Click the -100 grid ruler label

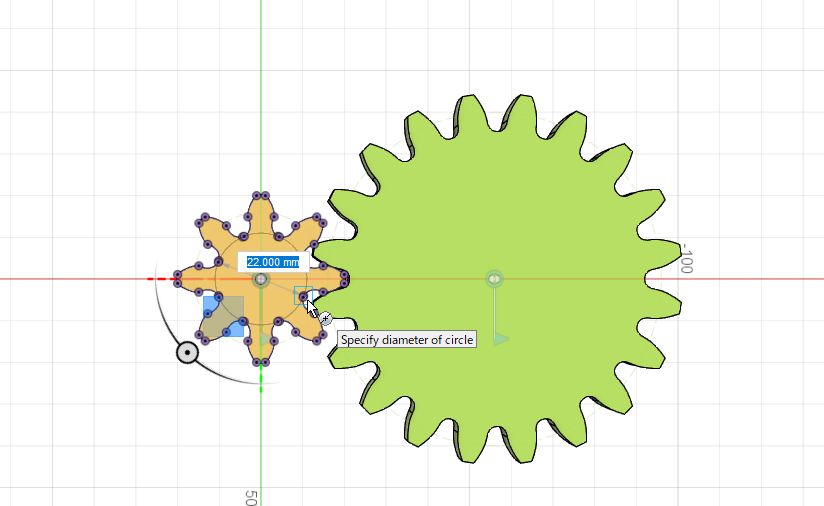[x=686, y=258]
